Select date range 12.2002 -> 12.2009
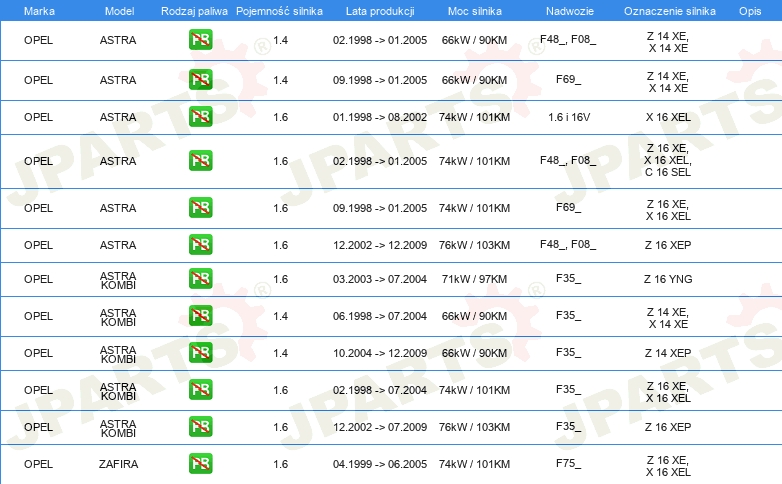This screenshot has width=782, height=484. coord(380,245)
